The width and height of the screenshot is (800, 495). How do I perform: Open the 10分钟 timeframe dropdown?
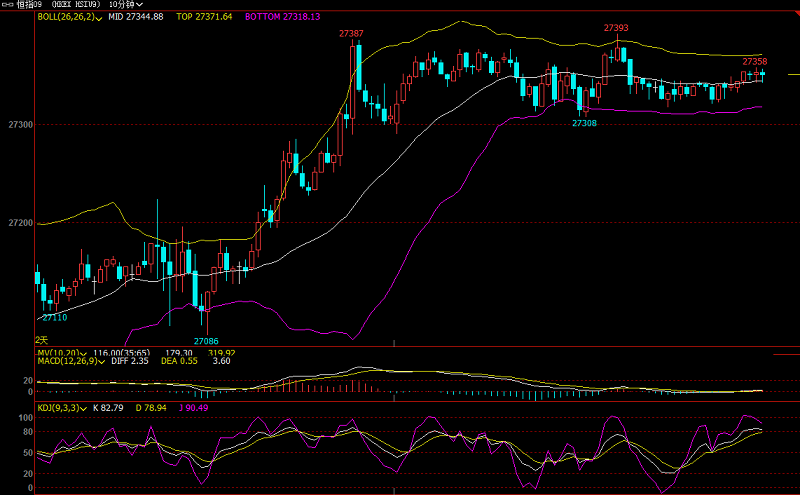pos(126,5)
